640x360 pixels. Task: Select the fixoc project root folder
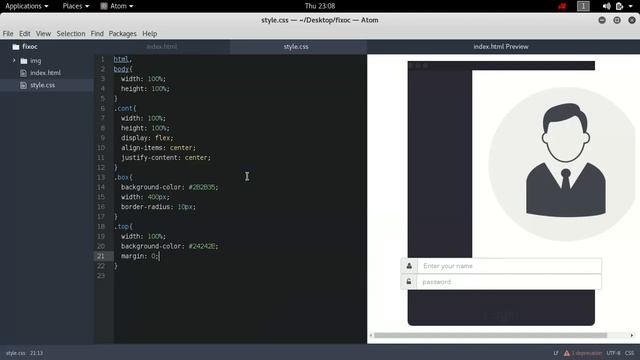[30, 47]
